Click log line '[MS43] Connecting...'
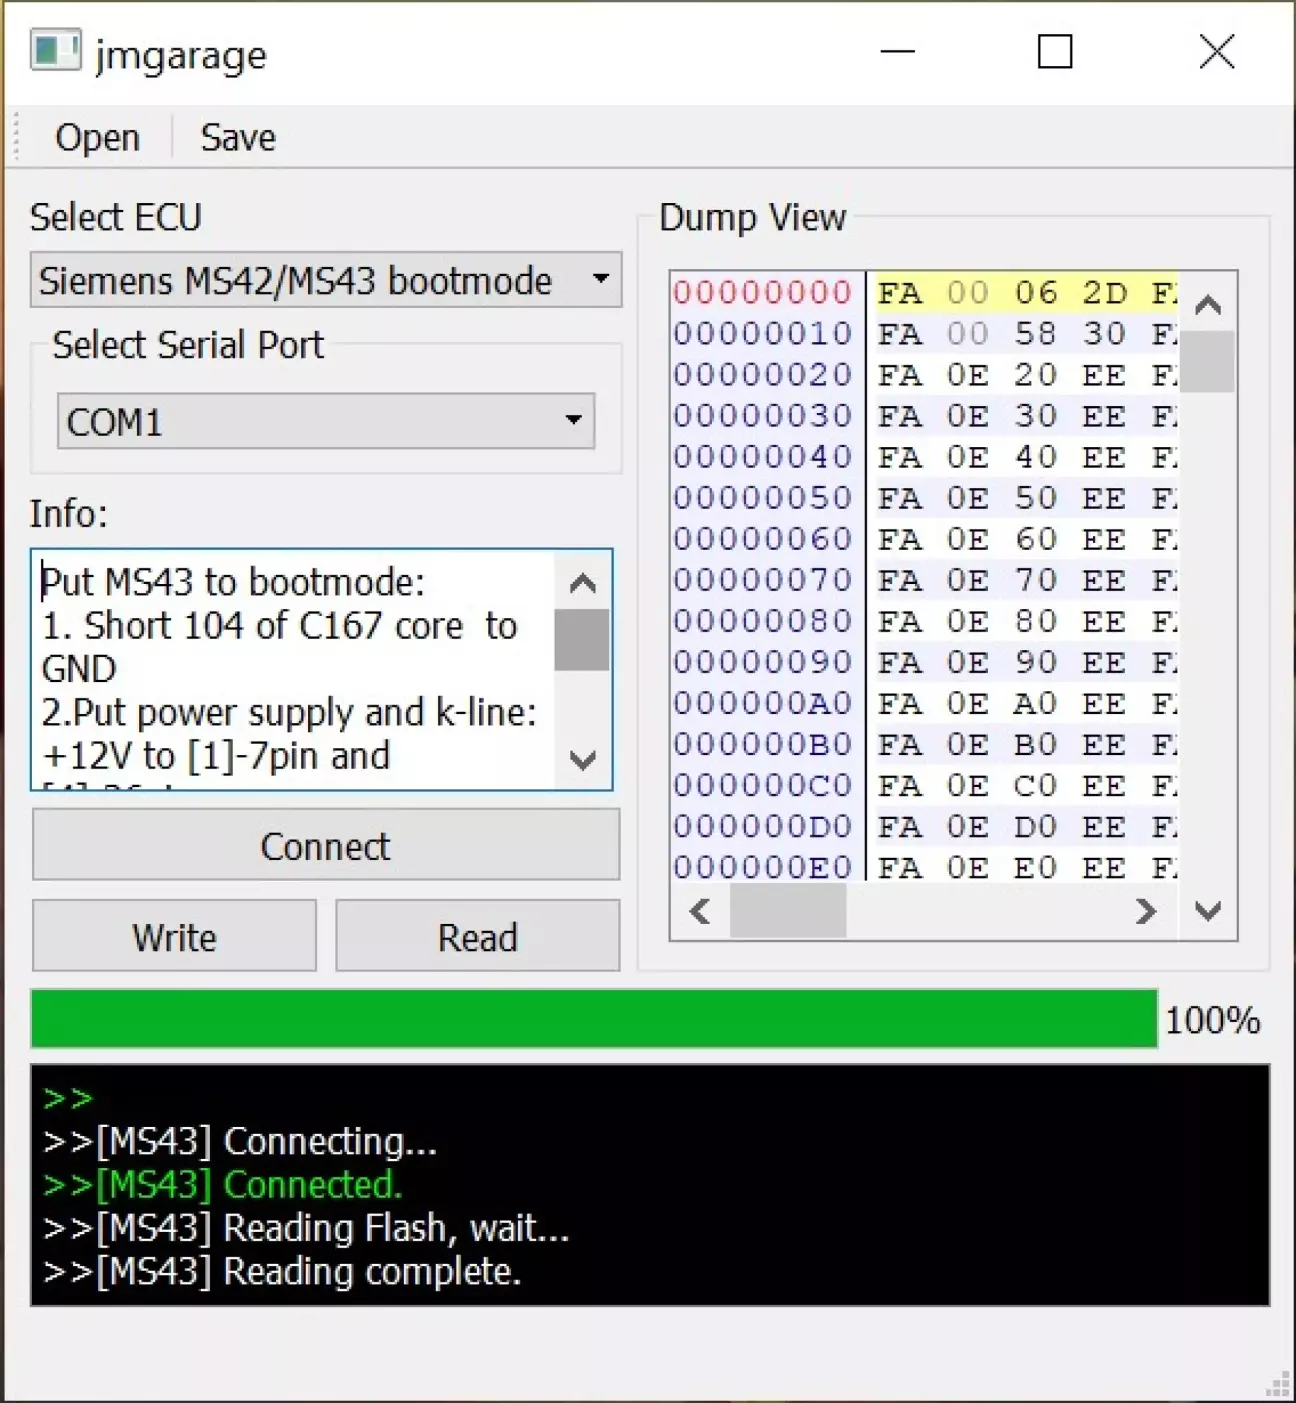Viewport: 1296px width, 1403px height. (240, 1141)
